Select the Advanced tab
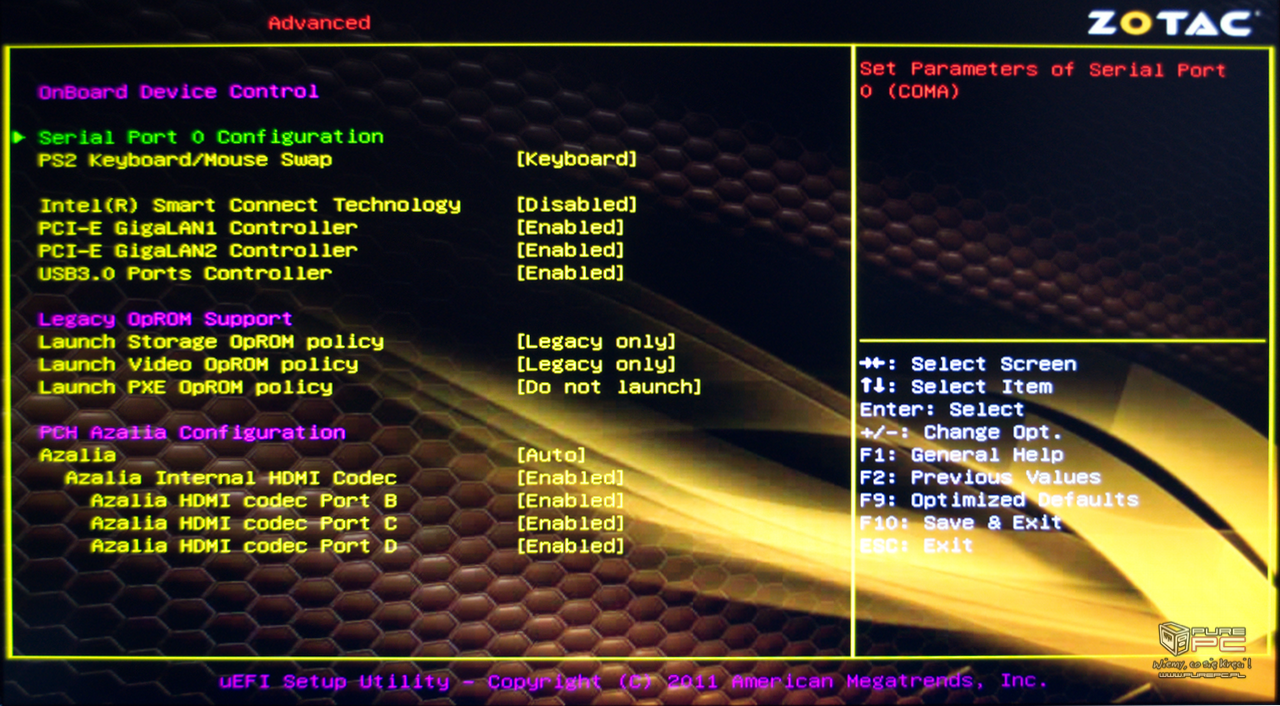This screenshot has width=1280, height=706. (319, 23)
